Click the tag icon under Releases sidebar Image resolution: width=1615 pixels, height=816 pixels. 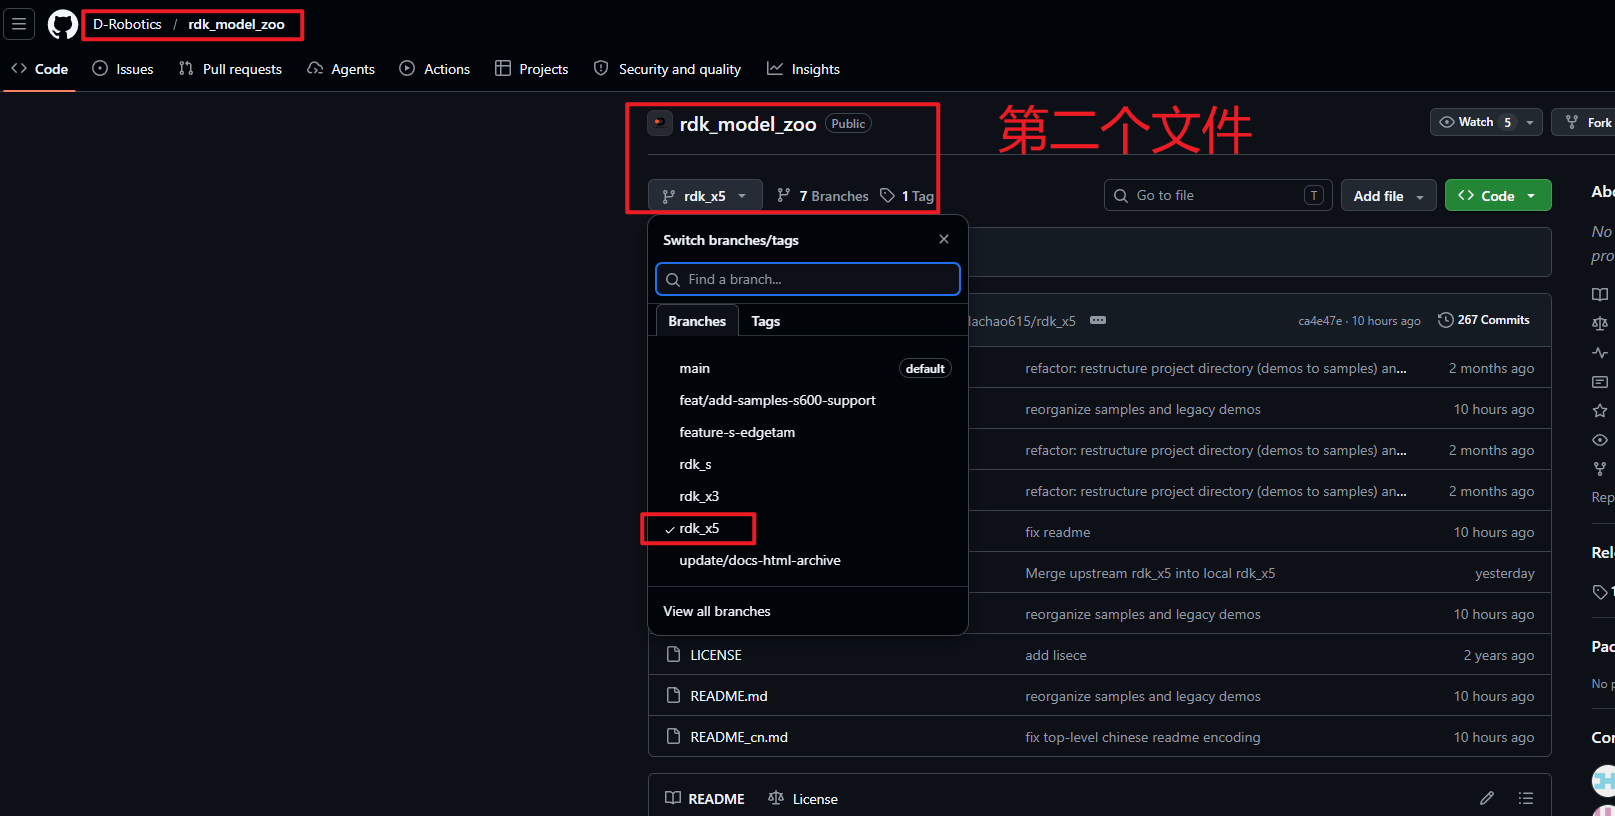point(1600,592)
